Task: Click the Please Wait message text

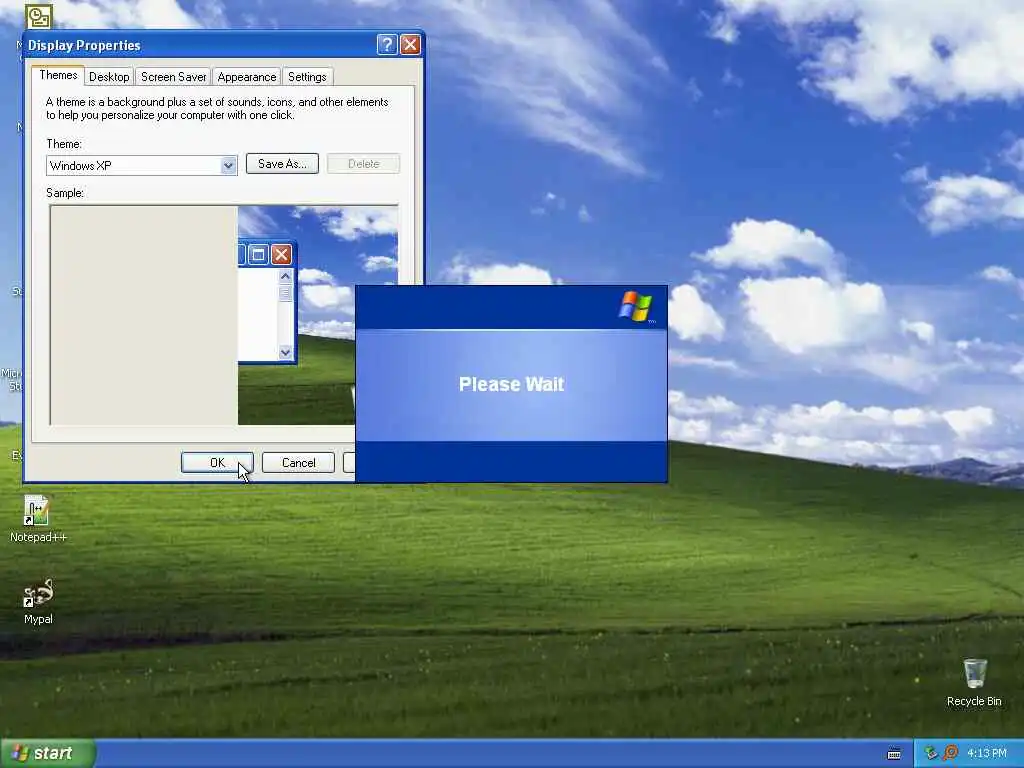Action: tap(511, 384)
